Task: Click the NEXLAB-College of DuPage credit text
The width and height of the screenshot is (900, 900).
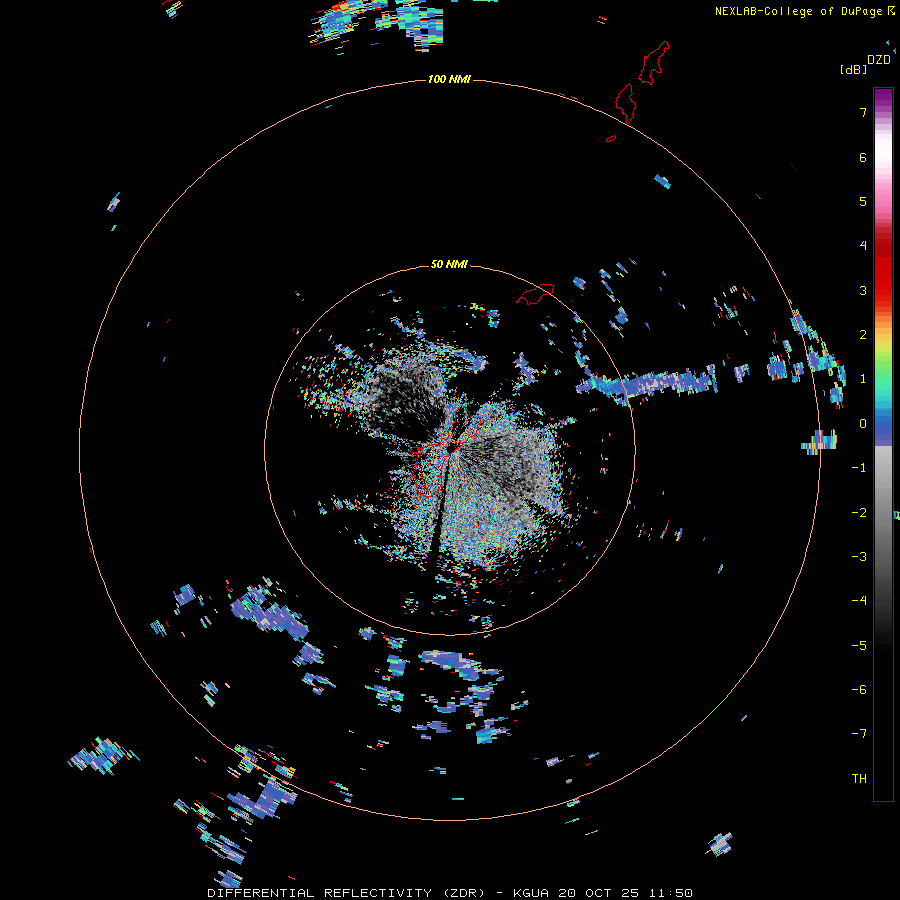Action: (798, 11)
